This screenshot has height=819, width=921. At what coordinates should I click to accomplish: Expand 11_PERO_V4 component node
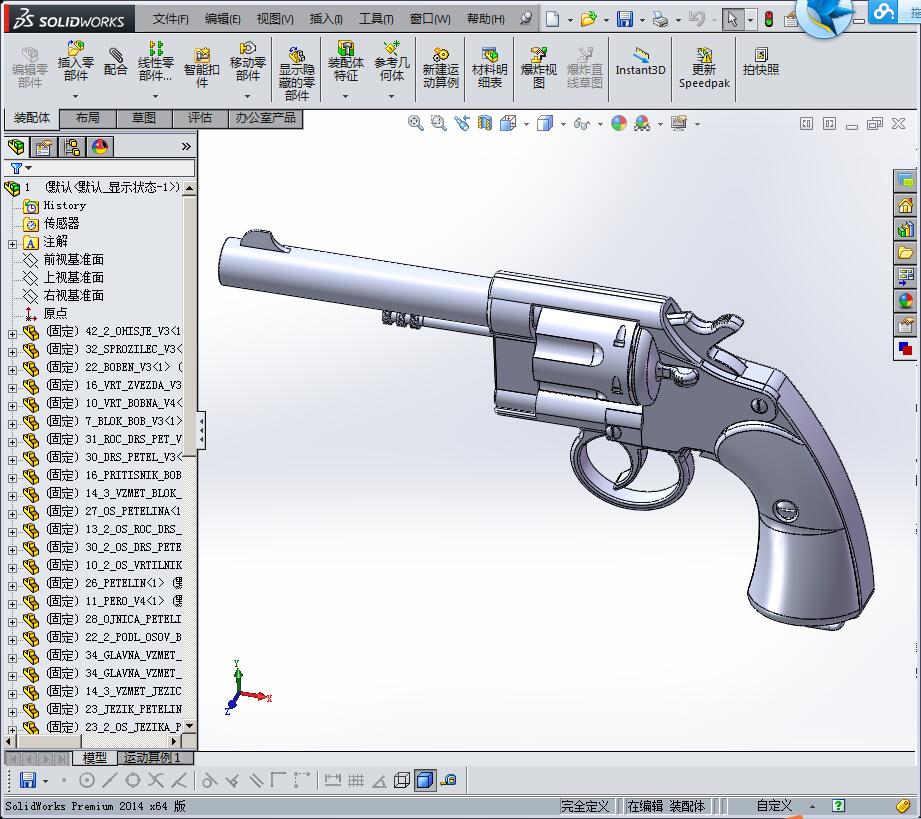12,604
